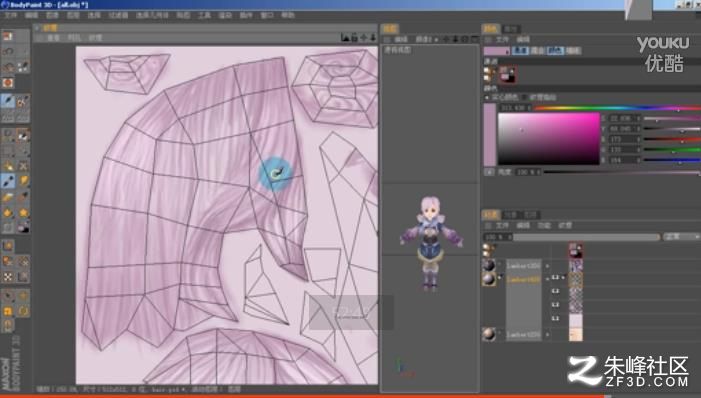Click the brightness icon below the color field
The image size is (701, 398).
click(489, 172)
